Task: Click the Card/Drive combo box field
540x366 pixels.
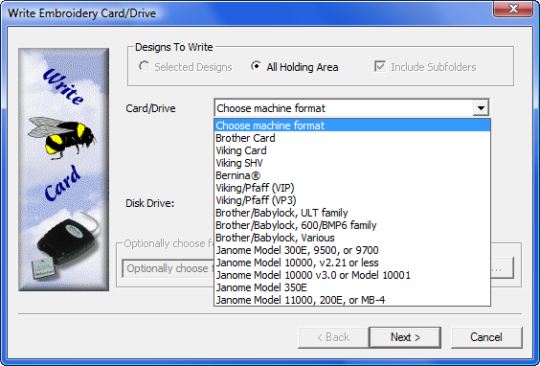Action: [x=351, y=108]
